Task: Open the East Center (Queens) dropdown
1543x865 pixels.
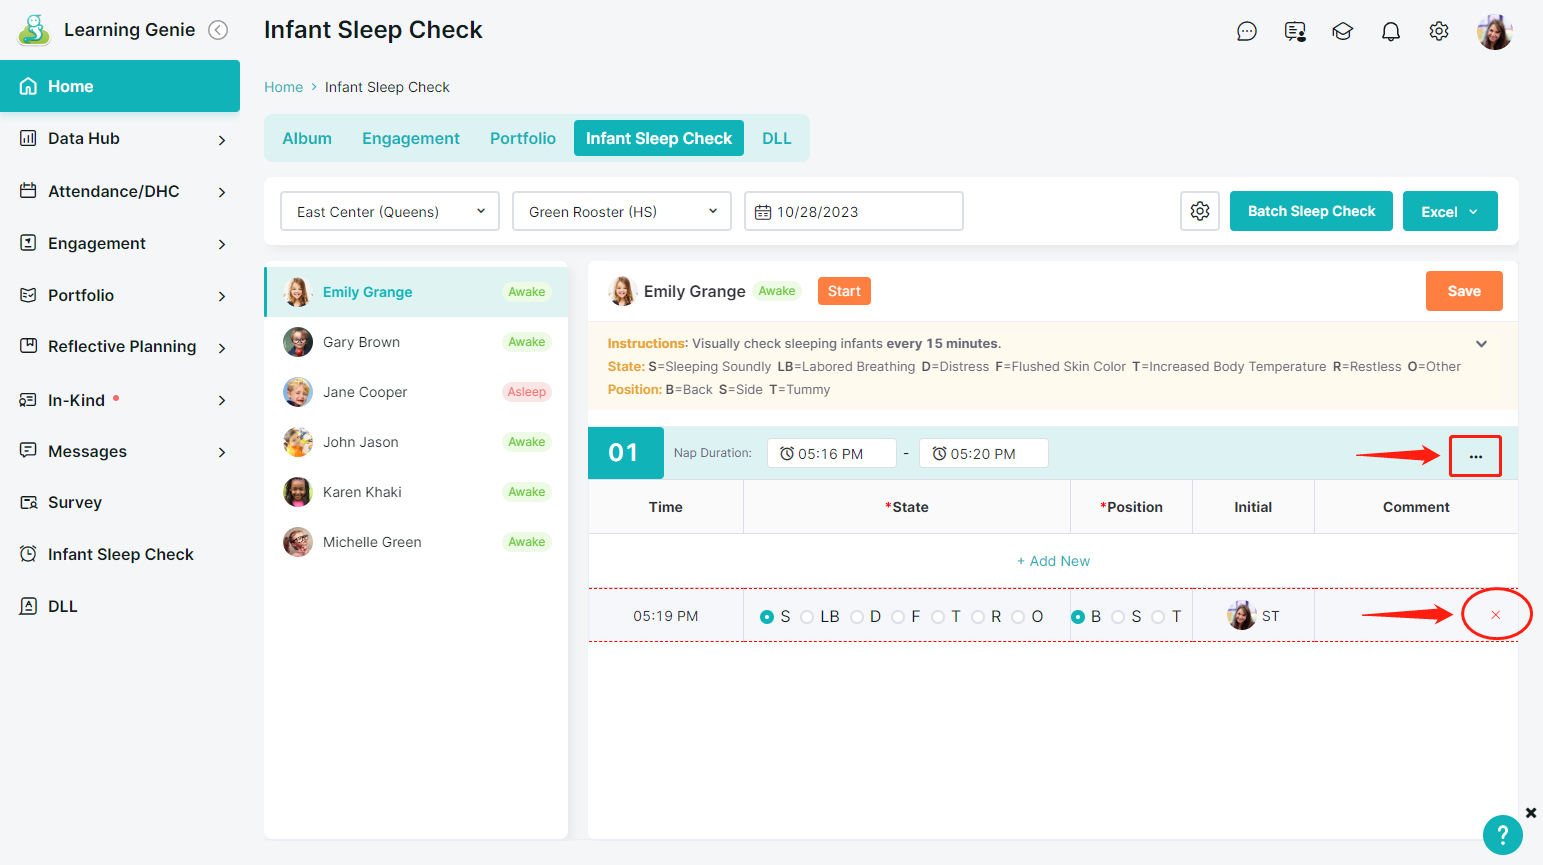Action: click(x=389, y=211)
